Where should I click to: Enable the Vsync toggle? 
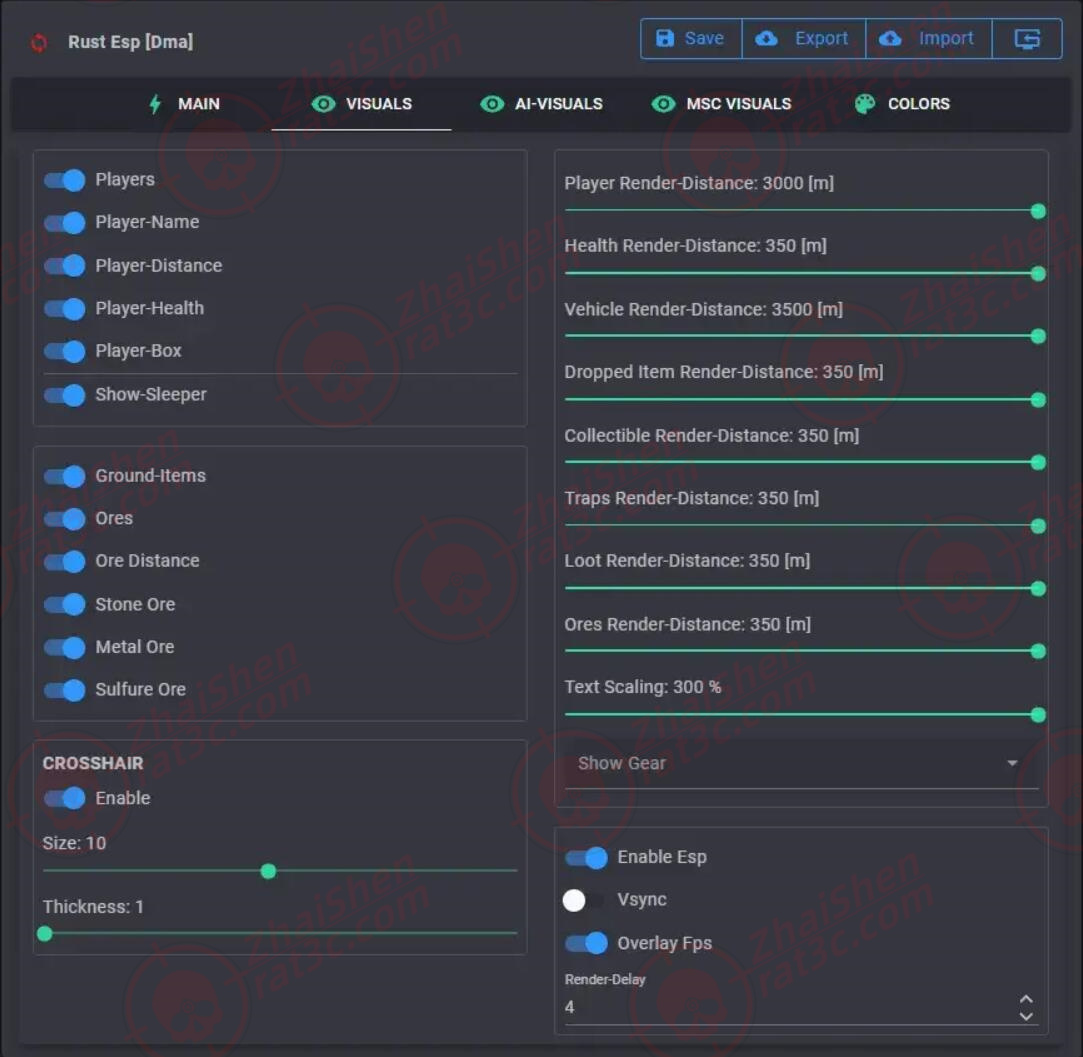[584, 900]
